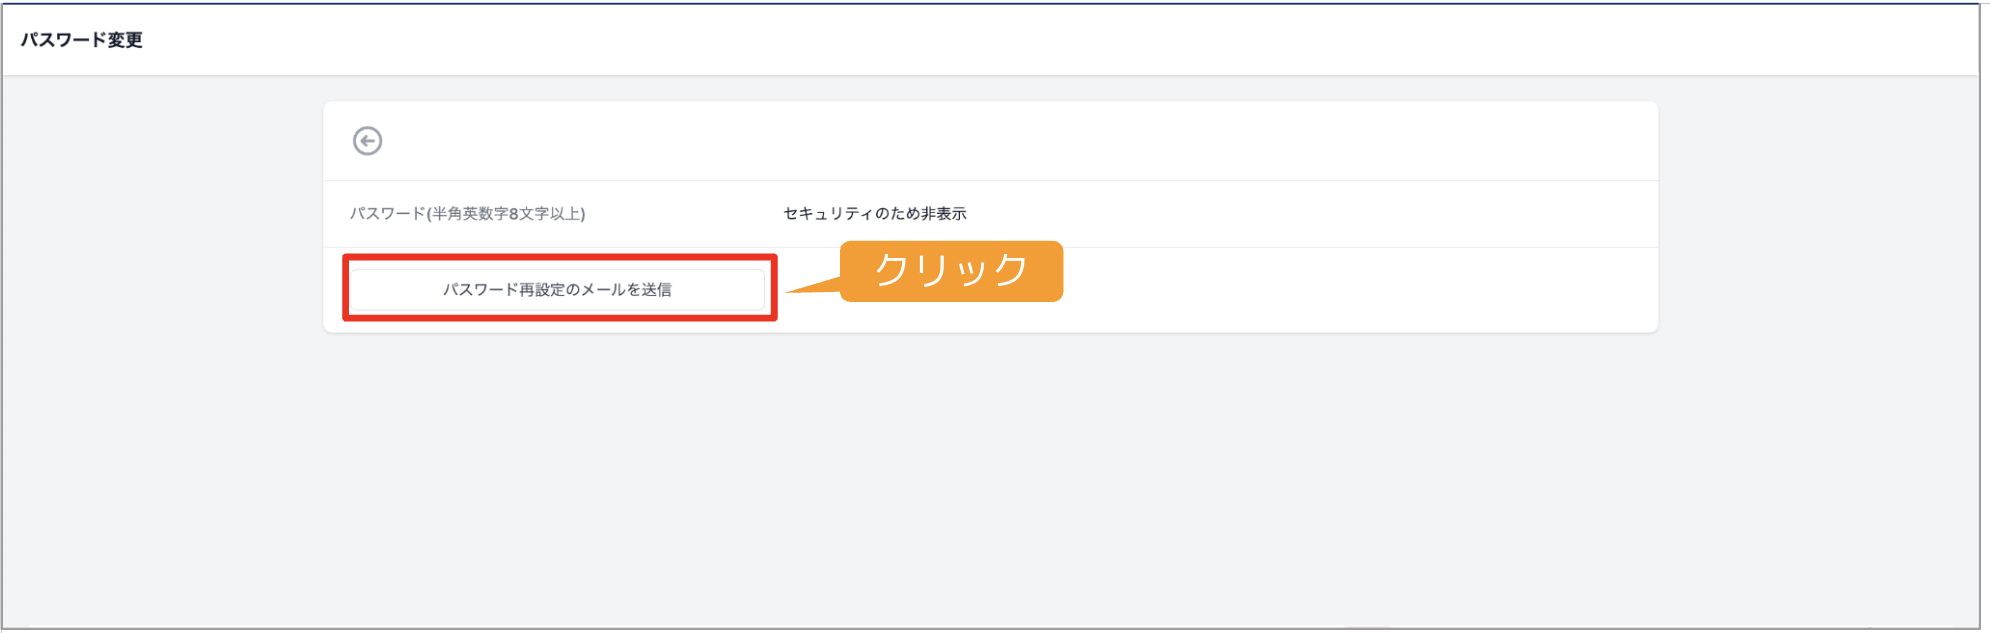
Task: Select the パスワード(半角英数字8文字以上) label
Action: tap(467, 213)
